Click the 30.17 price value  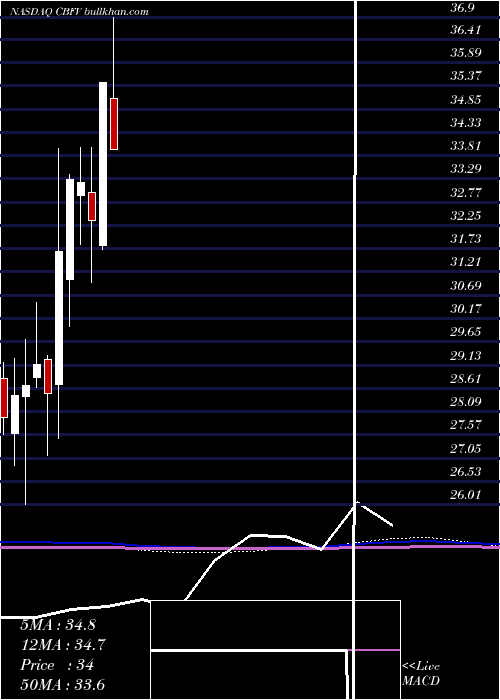pos(466,308)
